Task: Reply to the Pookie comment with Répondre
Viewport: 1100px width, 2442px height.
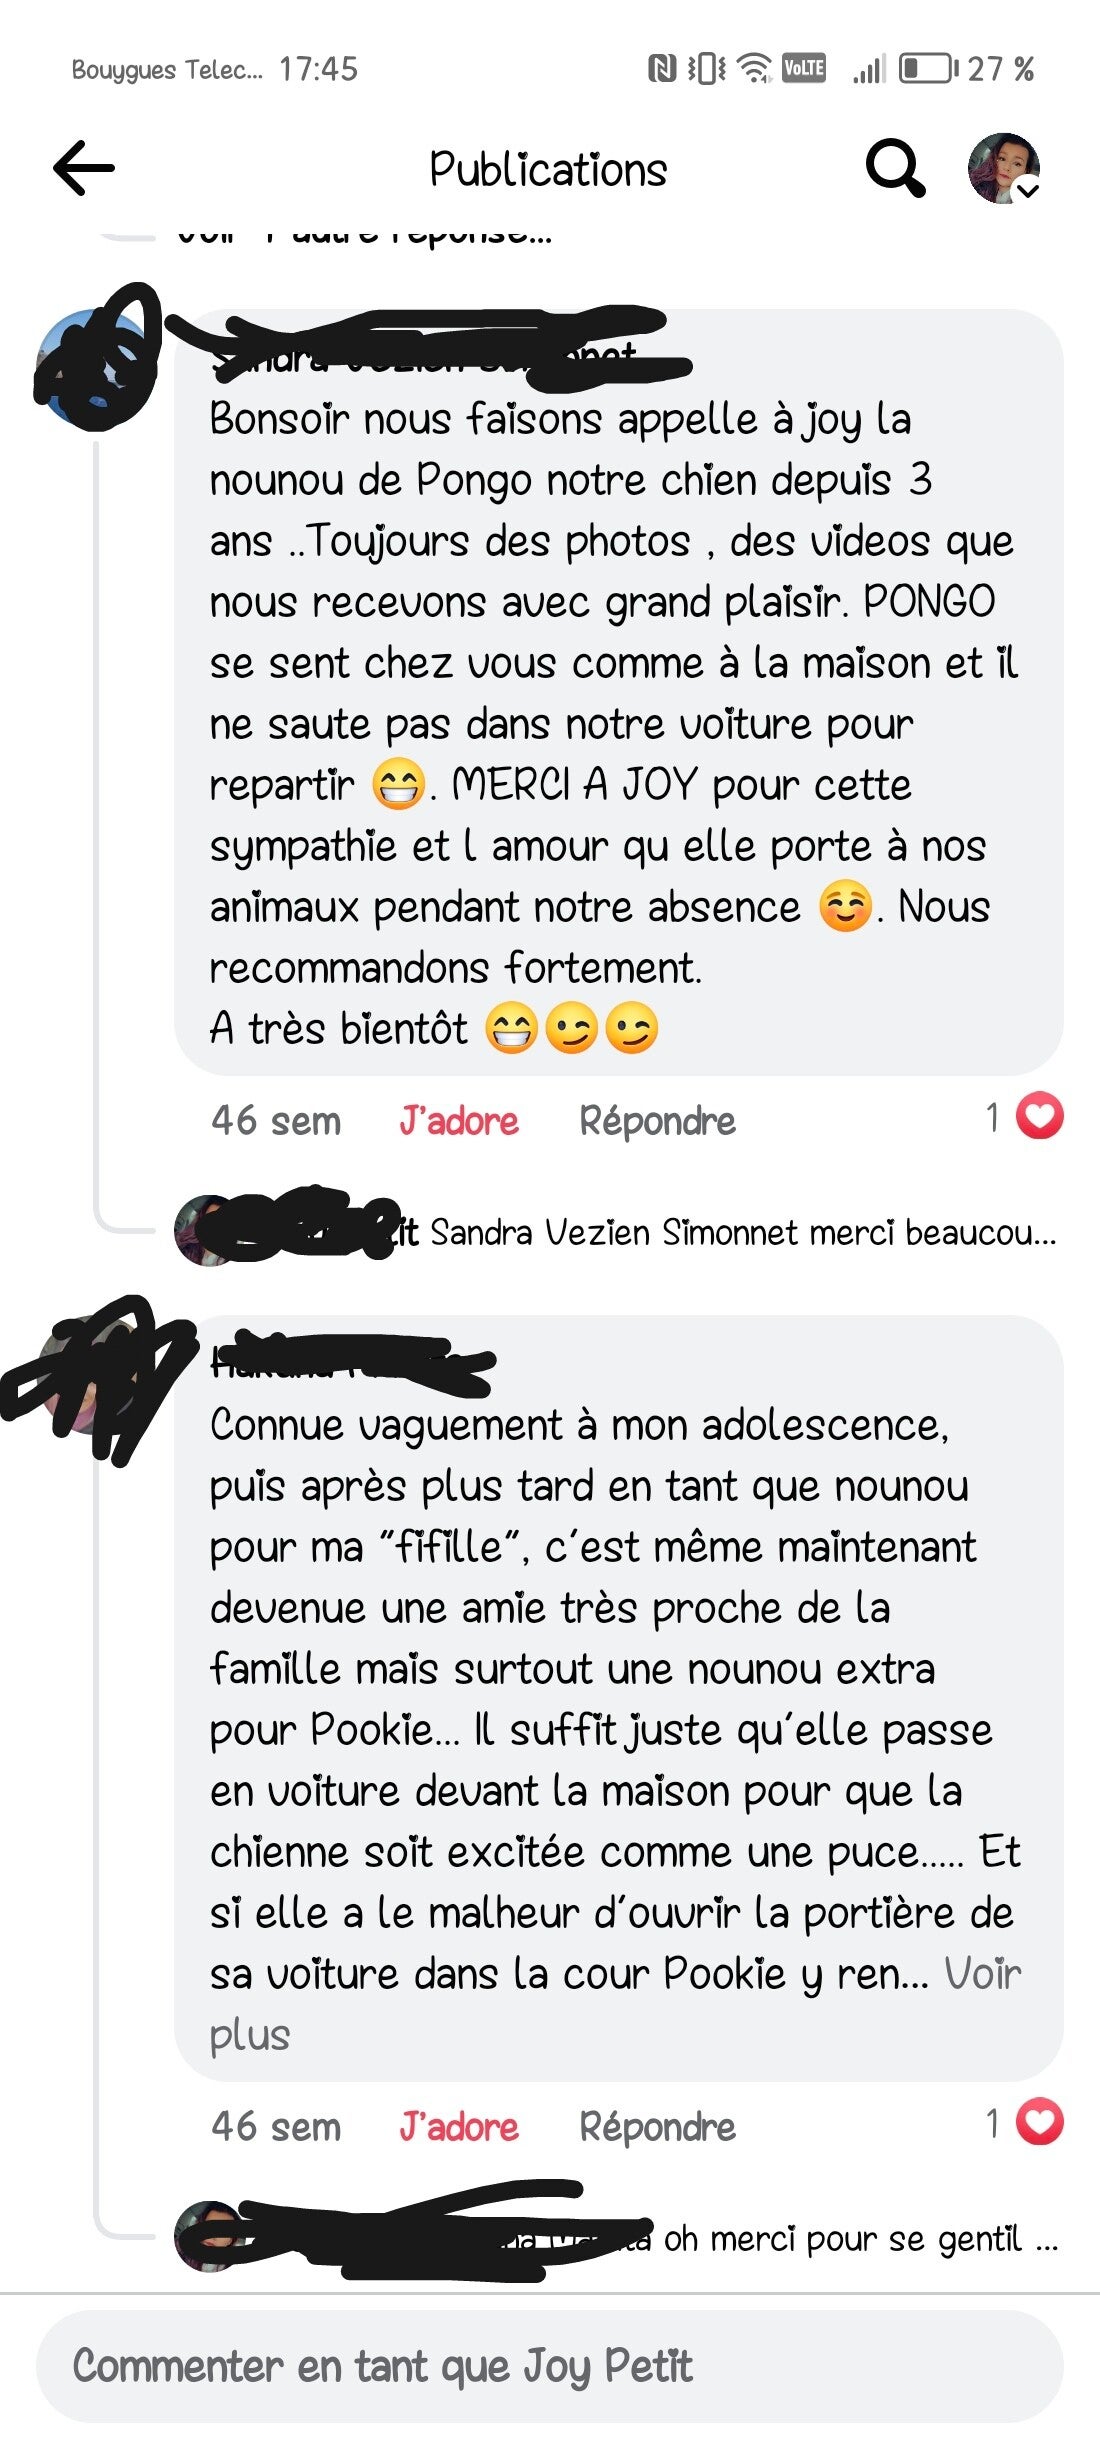Action: pos(658,2128)
